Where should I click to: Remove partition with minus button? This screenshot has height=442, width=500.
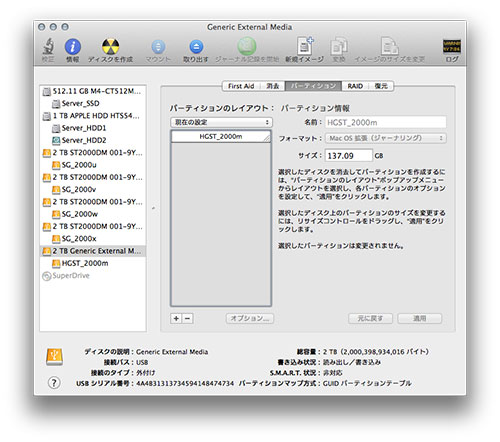(187, 318)
